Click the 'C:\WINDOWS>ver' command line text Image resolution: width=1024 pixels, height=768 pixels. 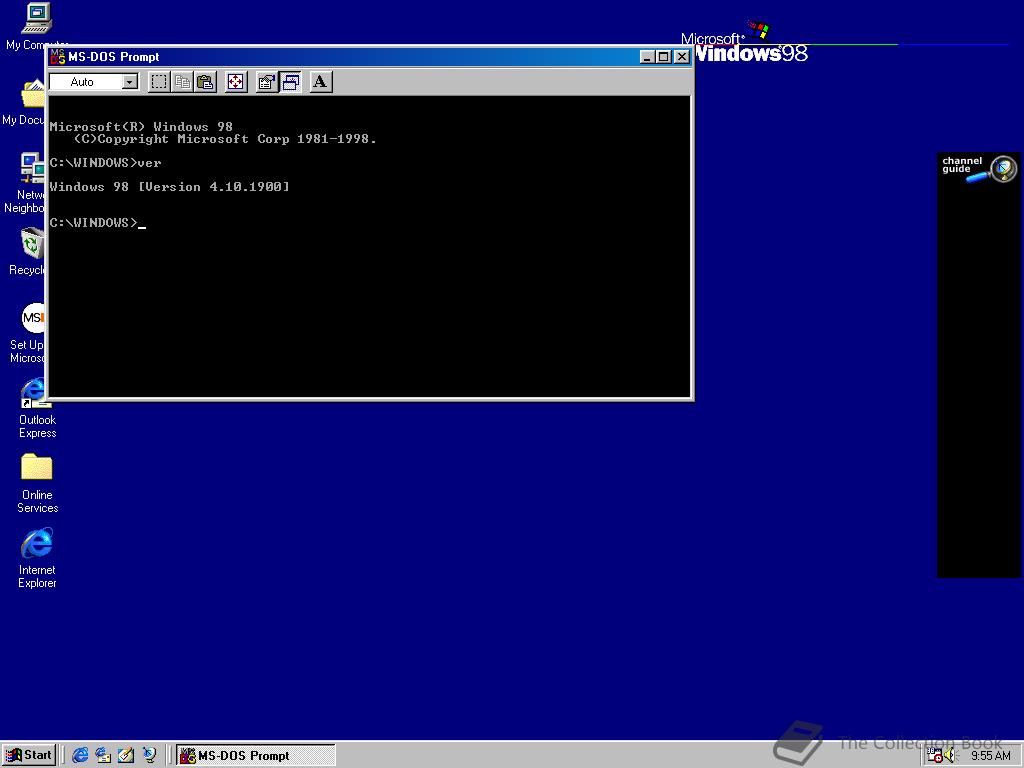[105, 163]
